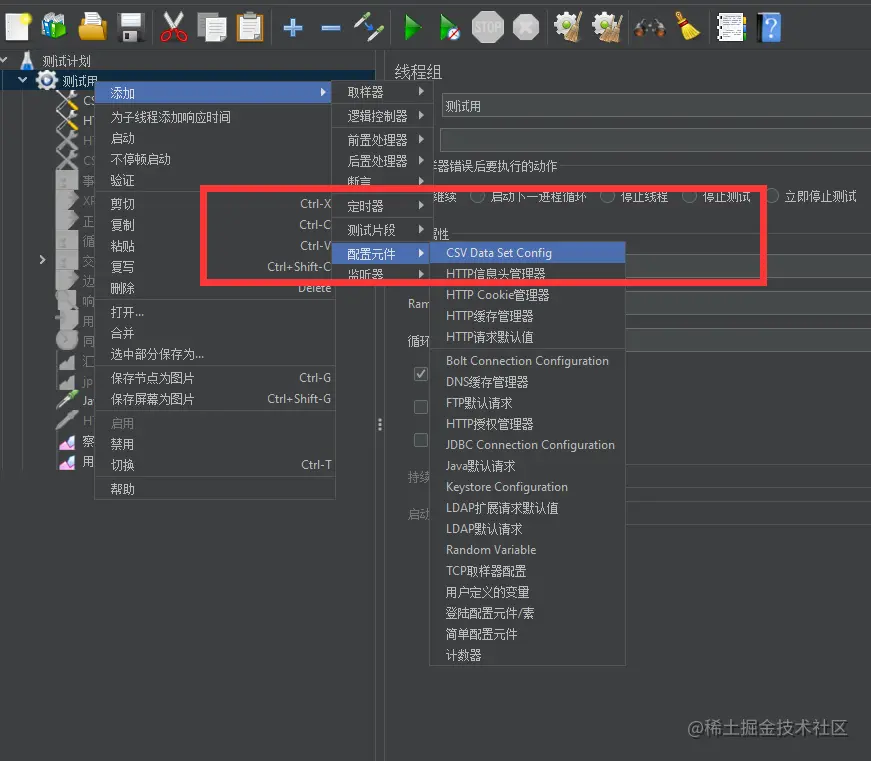871x761 pixels.
Task: Click 删除 in context menu
Action: [214, 288]
